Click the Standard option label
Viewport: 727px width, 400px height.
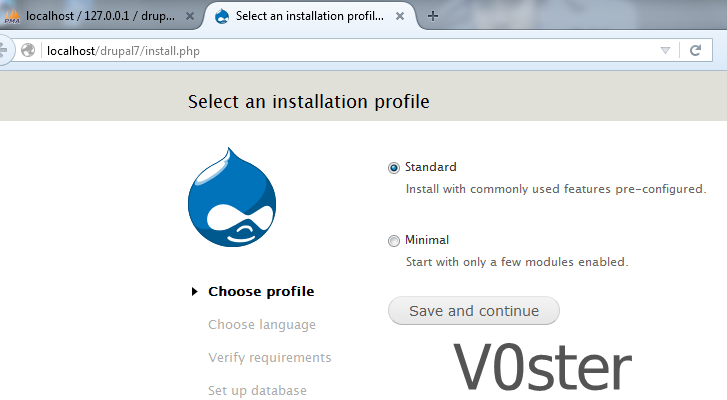click(431, 167)
